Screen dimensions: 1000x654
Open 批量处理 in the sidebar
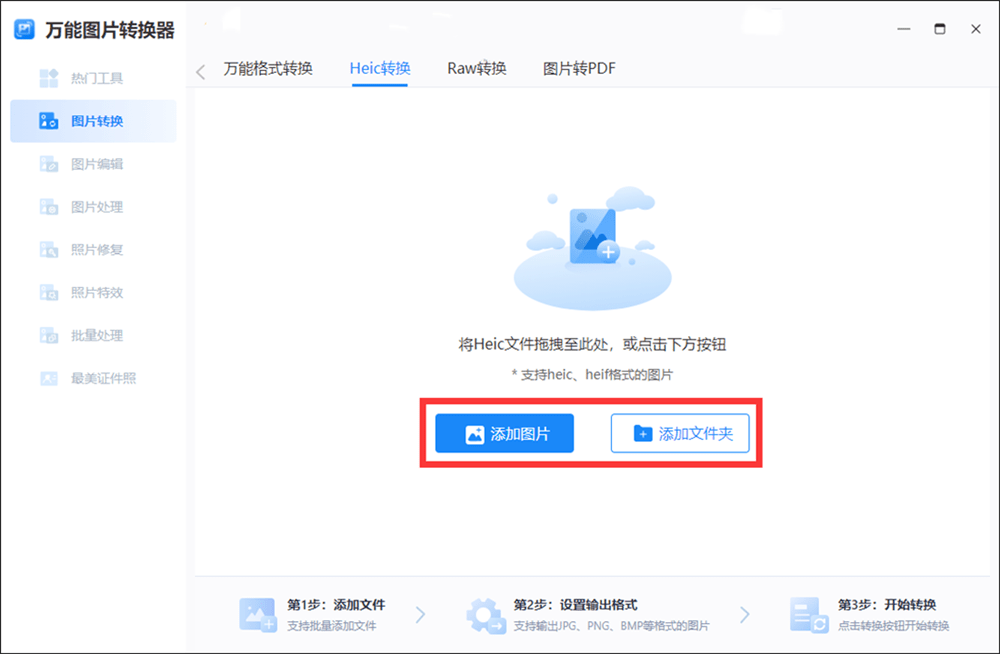tap(93, 335)
